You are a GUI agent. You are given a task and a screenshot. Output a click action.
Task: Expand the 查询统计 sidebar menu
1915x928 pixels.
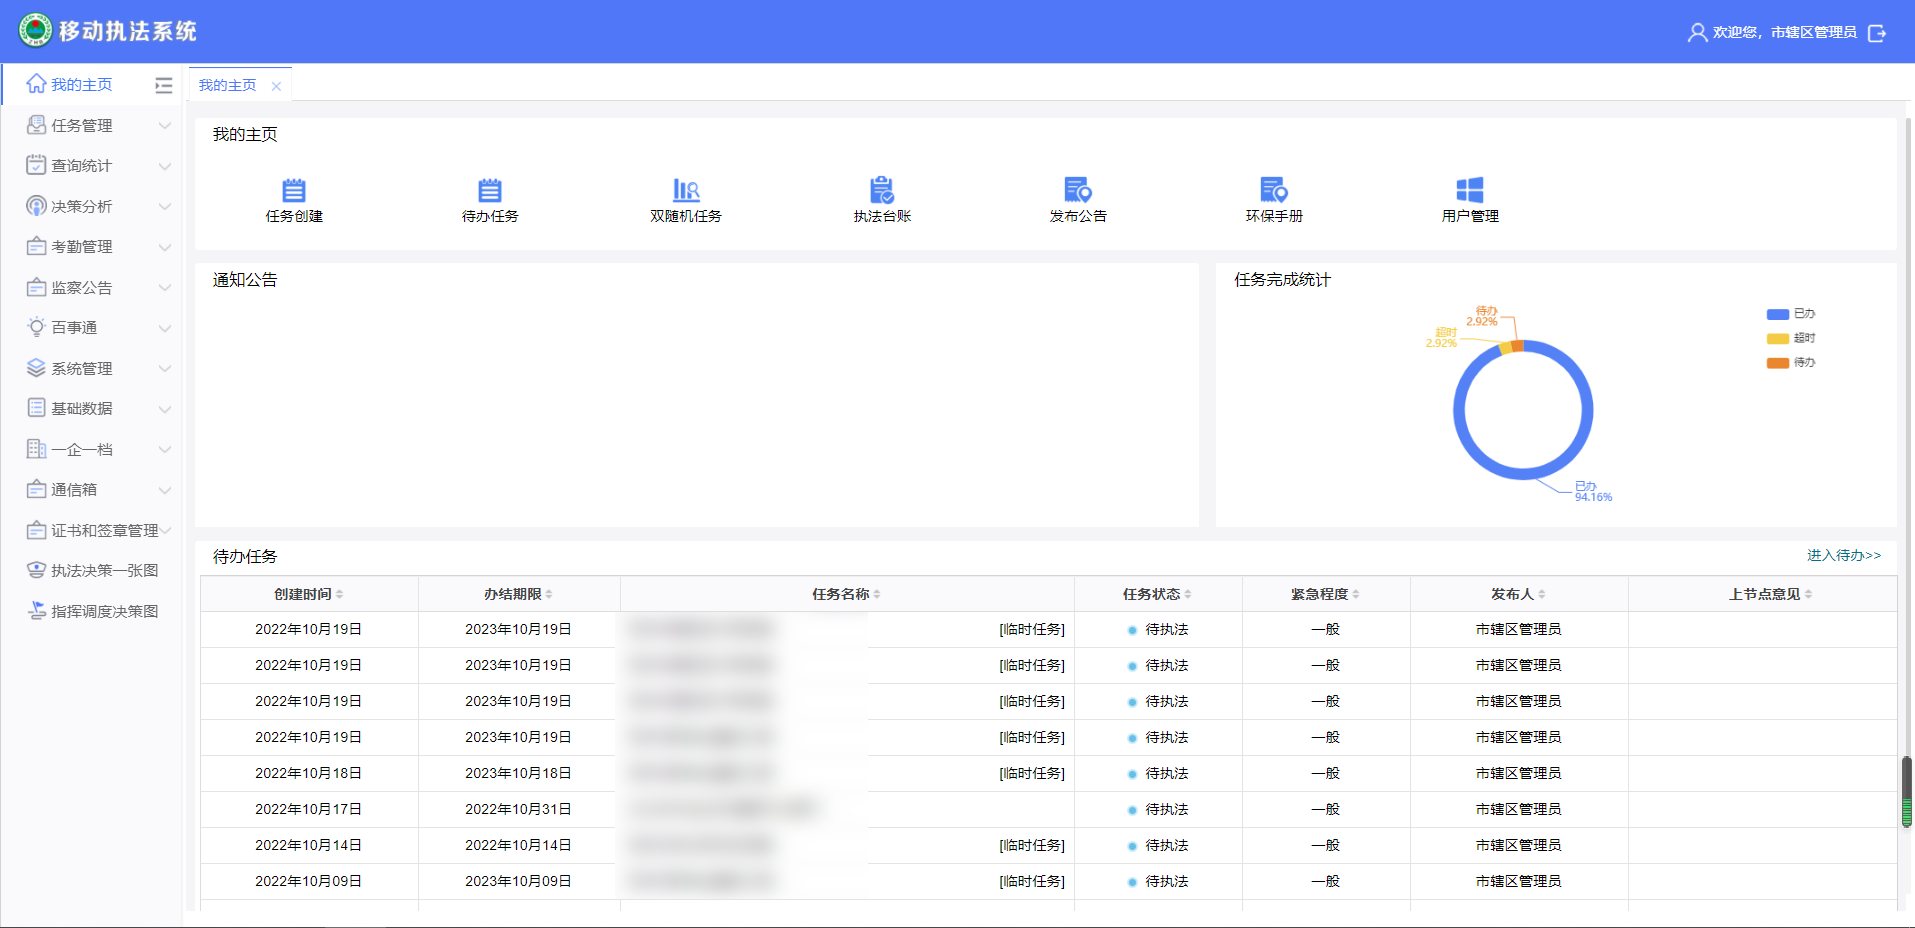pos(98,166)
